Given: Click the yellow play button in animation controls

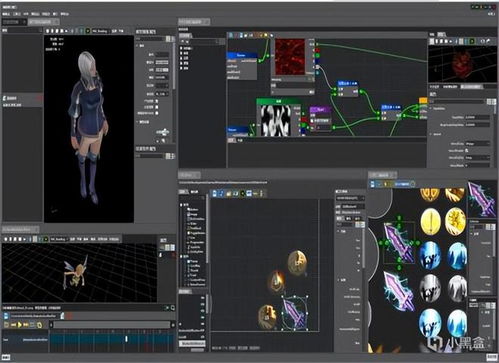Looking at the screenshot, I should (x=19, y=324).
